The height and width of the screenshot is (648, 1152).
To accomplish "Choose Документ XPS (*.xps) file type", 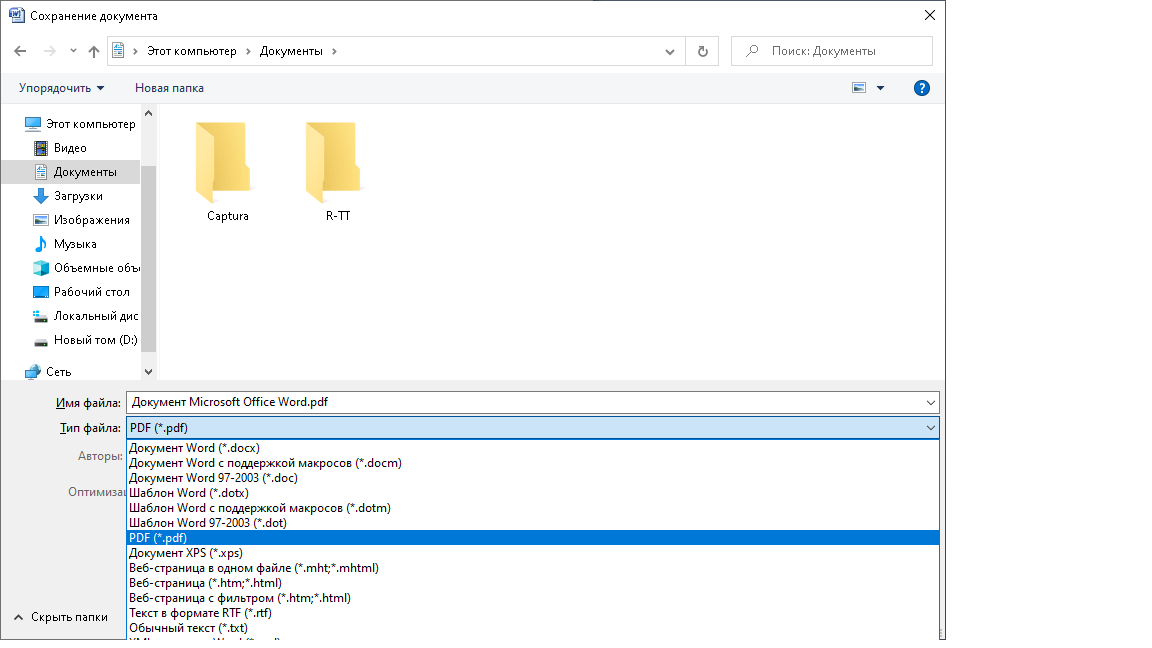I will point(533,553).
